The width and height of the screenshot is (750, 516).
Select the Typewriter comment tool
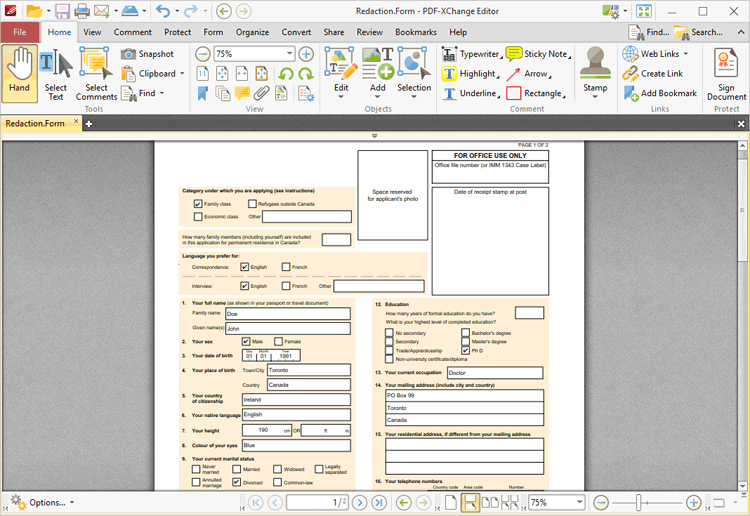tap(471, 54)
